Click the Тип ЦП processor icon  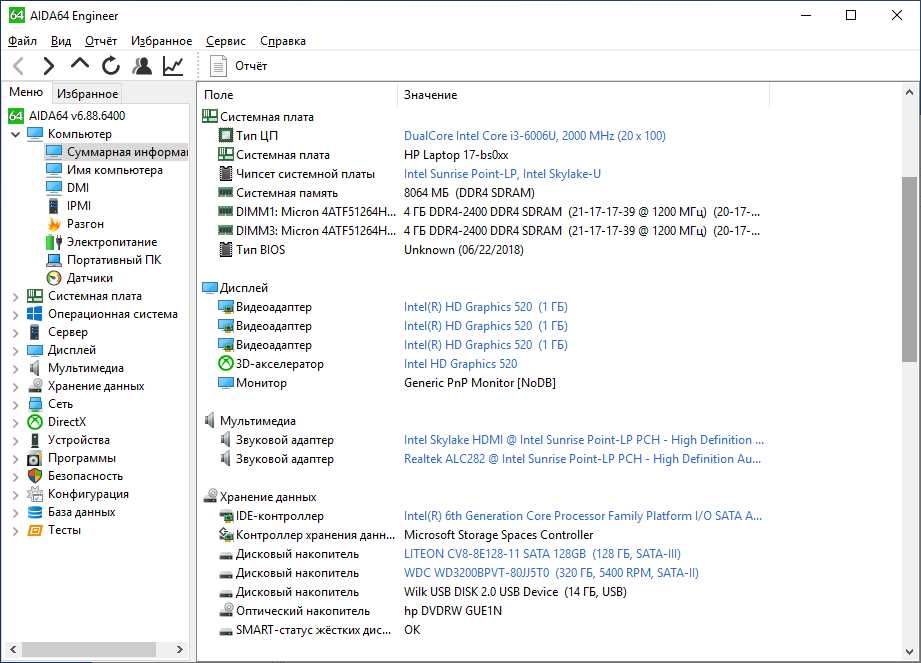226,136
